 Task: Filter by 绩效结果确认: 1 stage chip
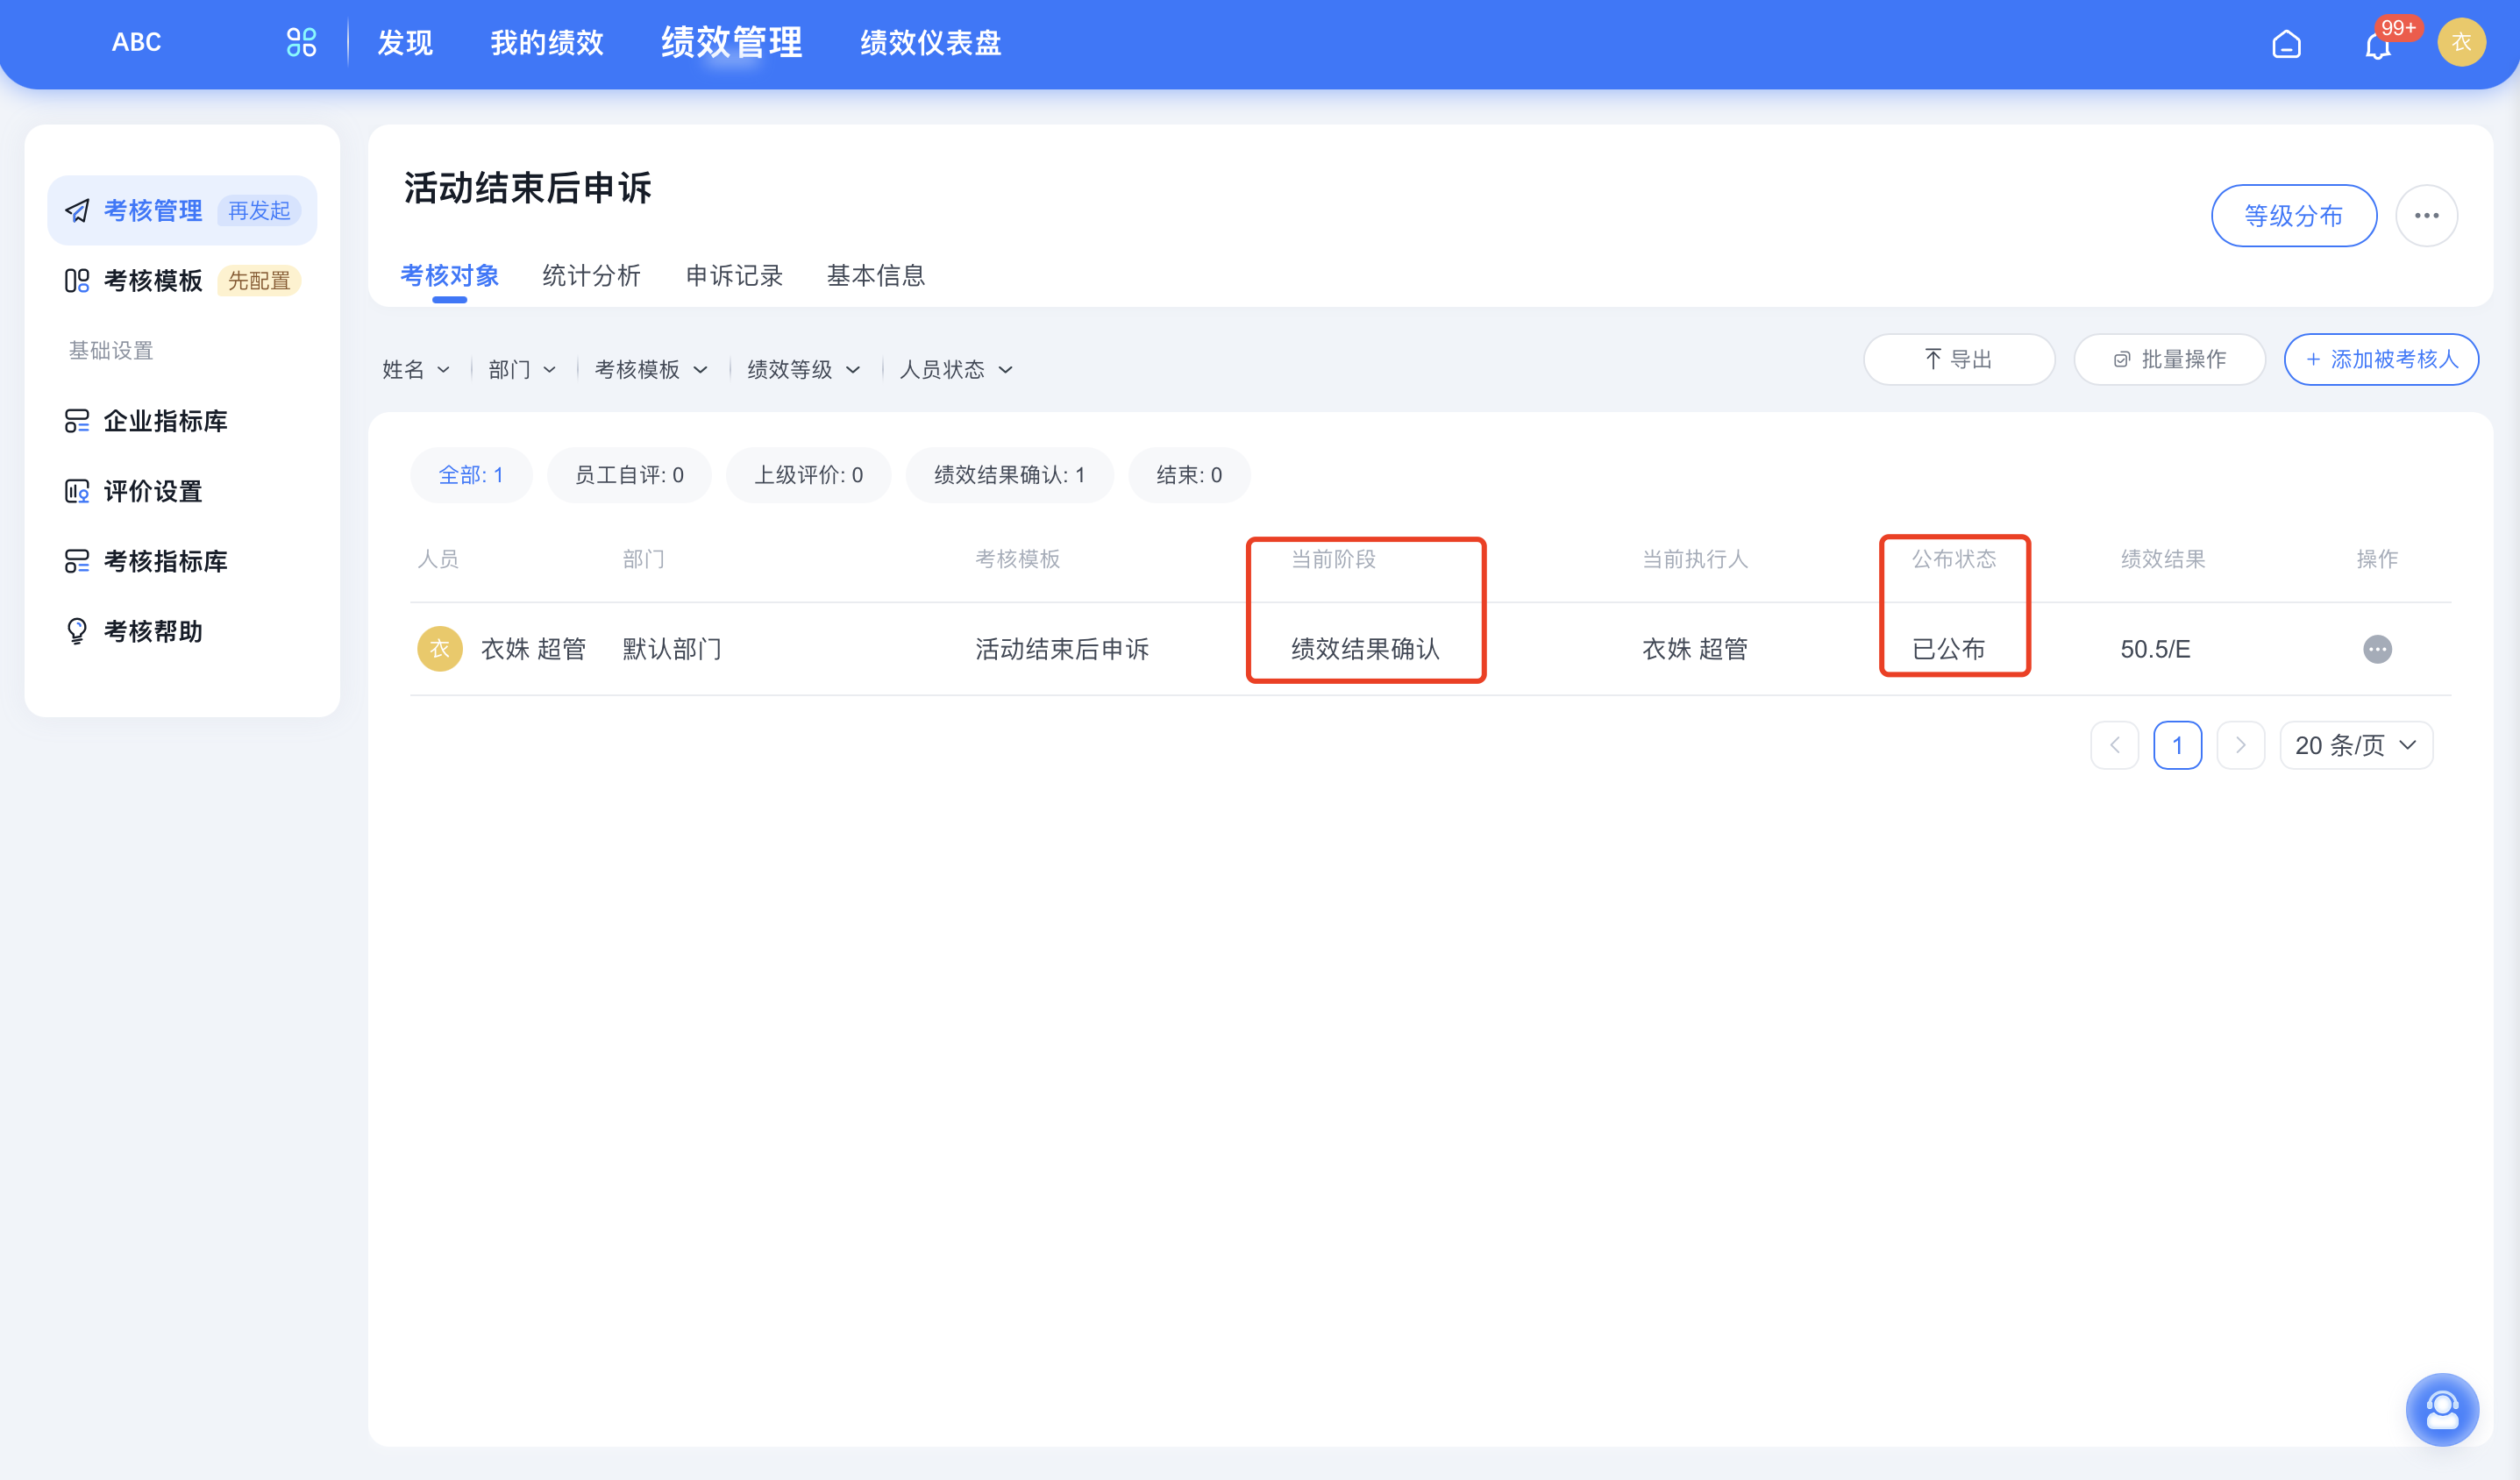(x=1009, y=475)
